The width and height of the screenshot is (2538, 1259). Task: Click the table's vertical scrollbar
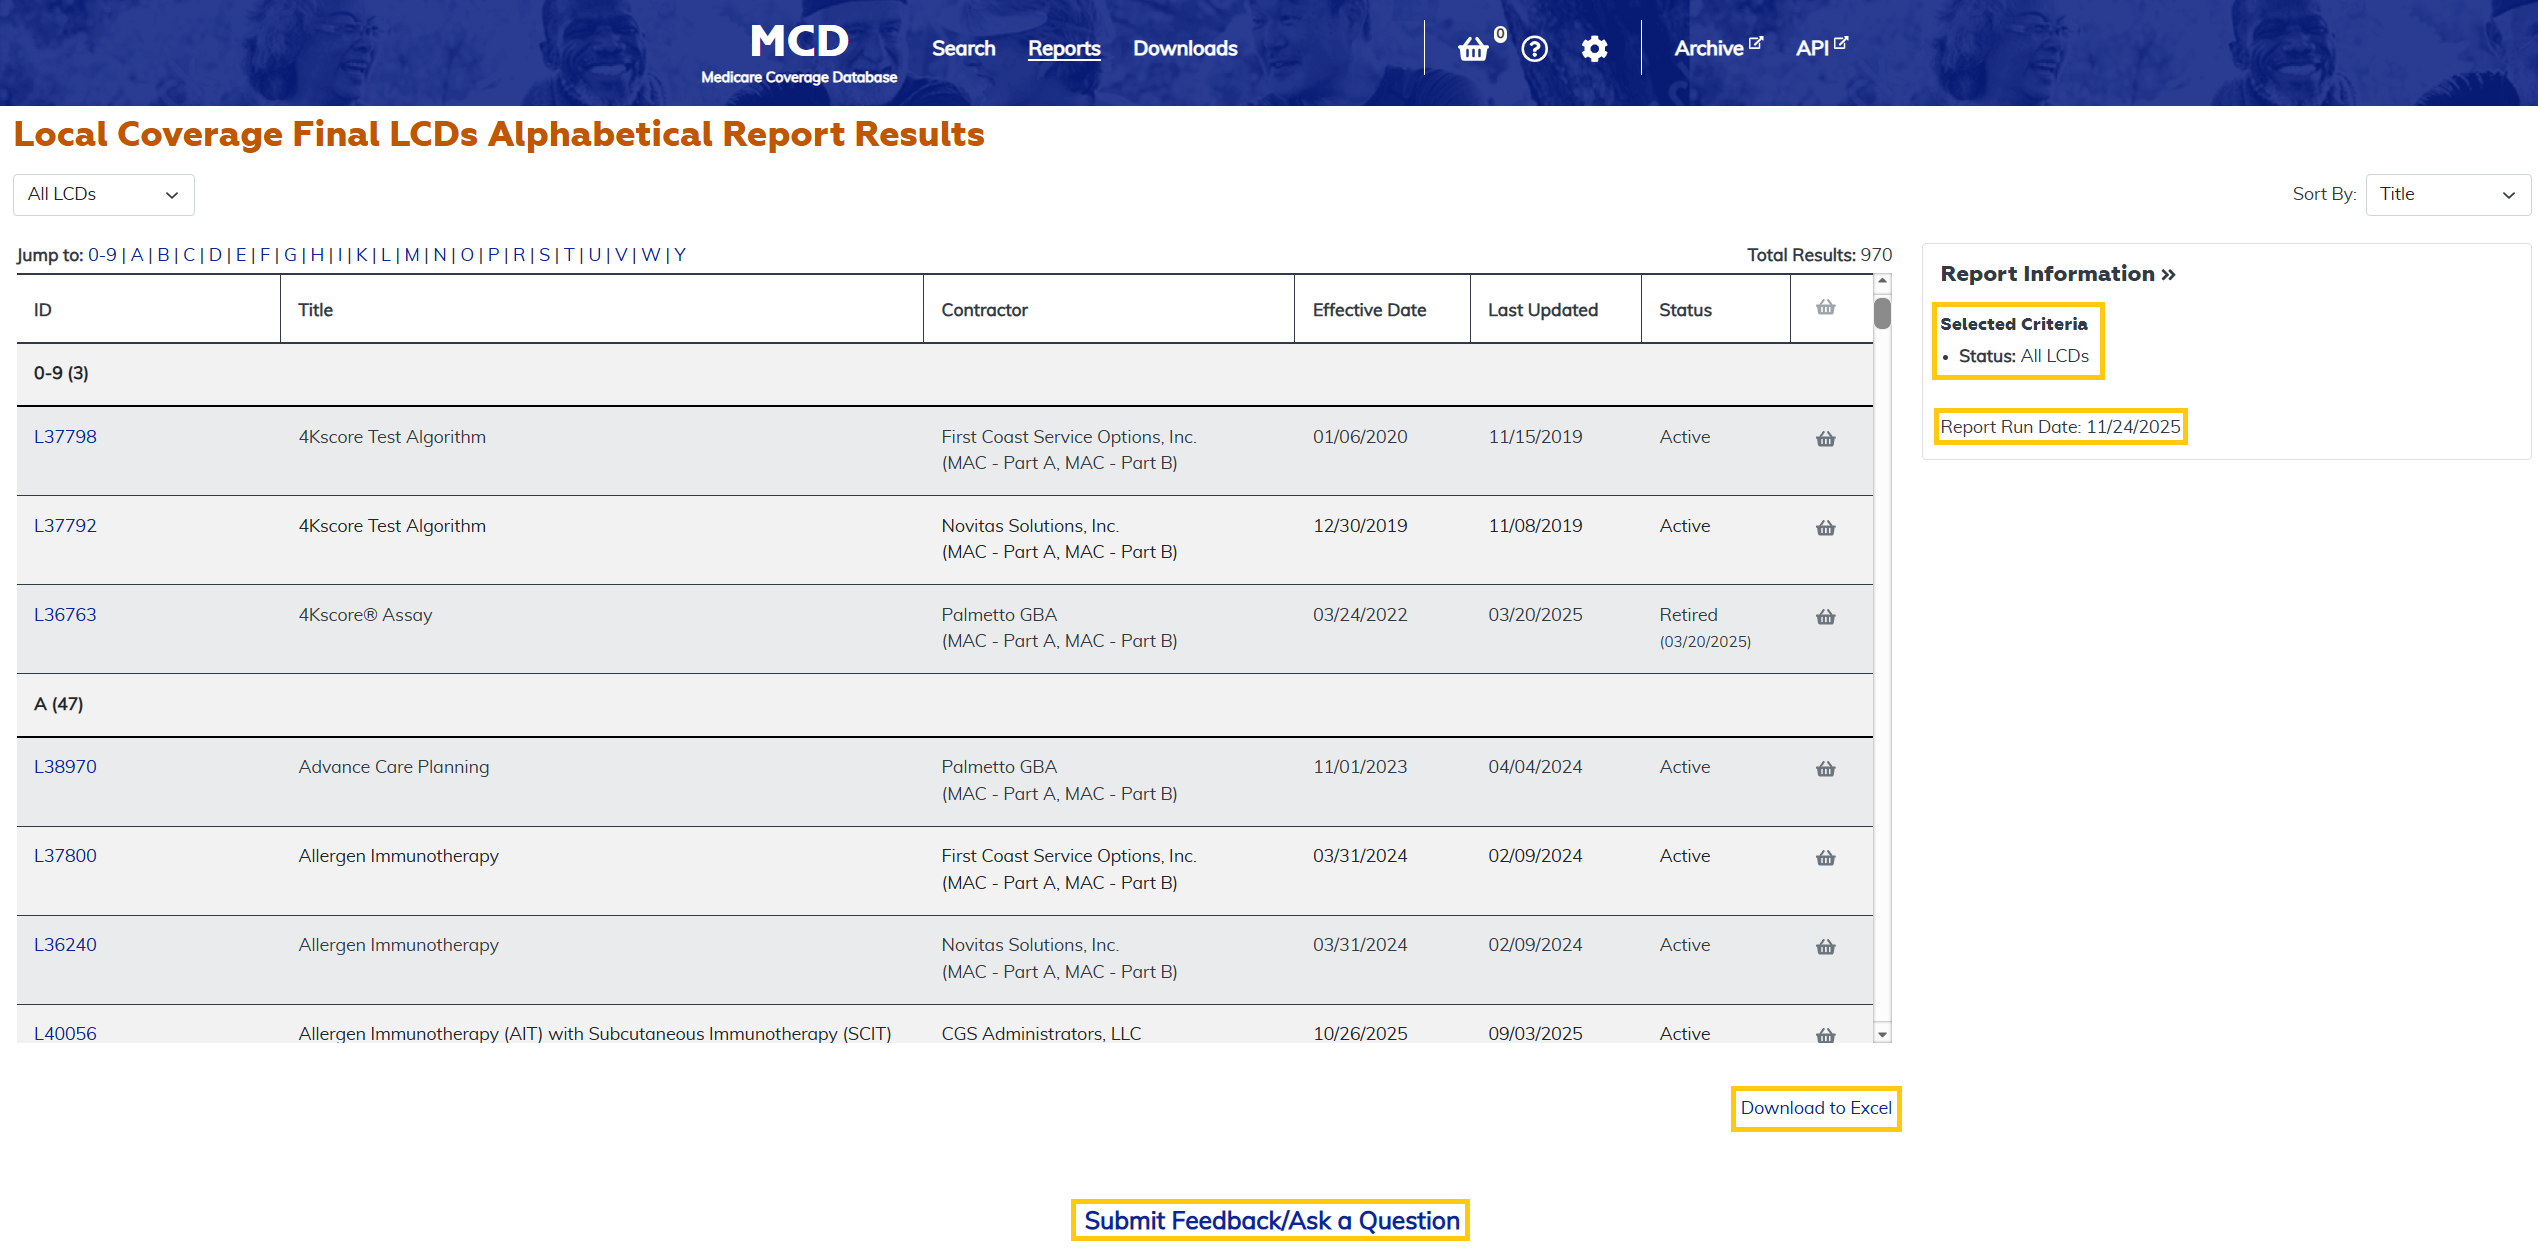(1881, 312)
